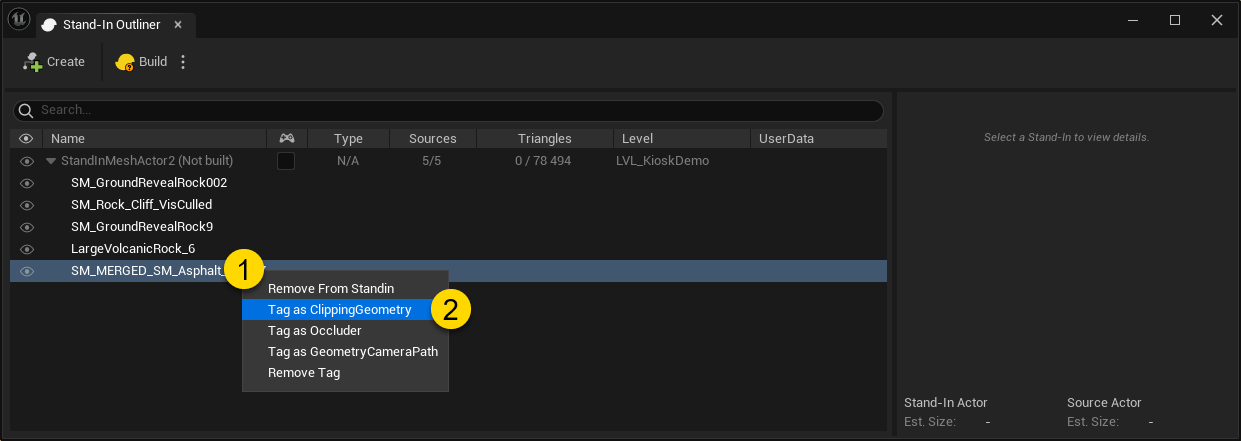Click the Create stand-in button

54,62
